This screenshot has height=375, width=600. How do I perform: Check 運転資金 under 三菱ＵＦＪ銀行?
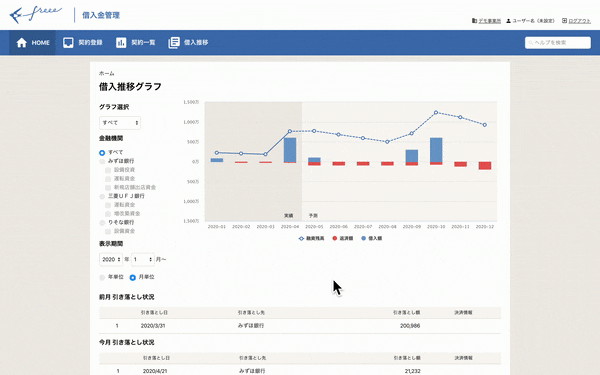(x=108, y=205)
